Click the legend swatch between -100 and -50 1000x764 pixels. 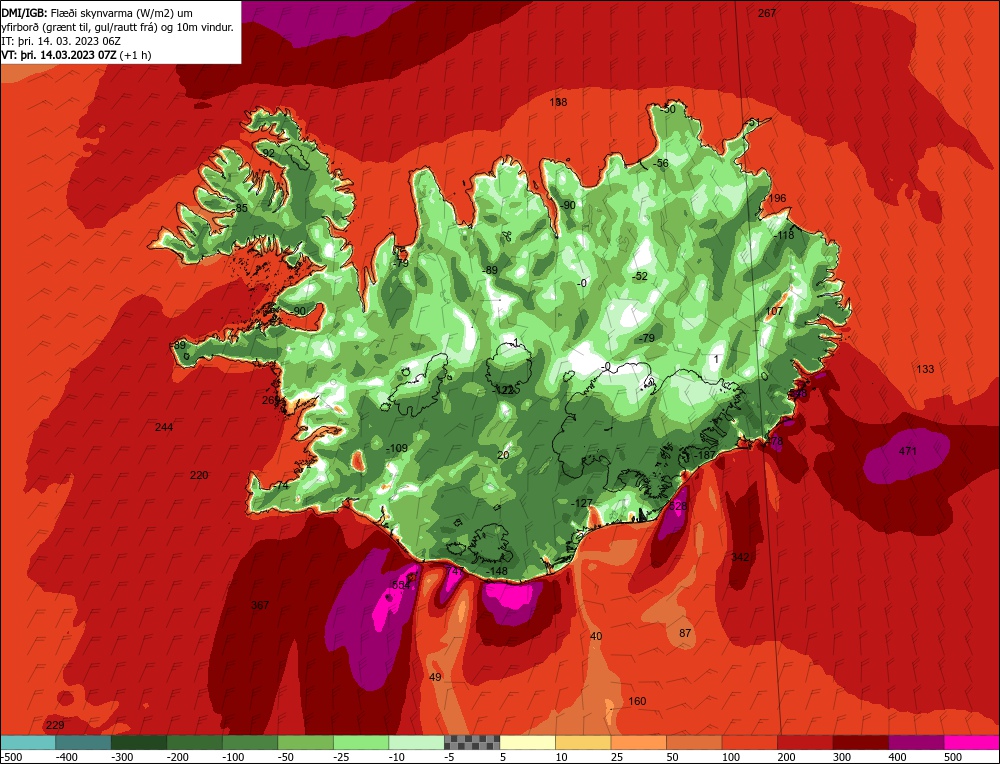pos(250,742)
